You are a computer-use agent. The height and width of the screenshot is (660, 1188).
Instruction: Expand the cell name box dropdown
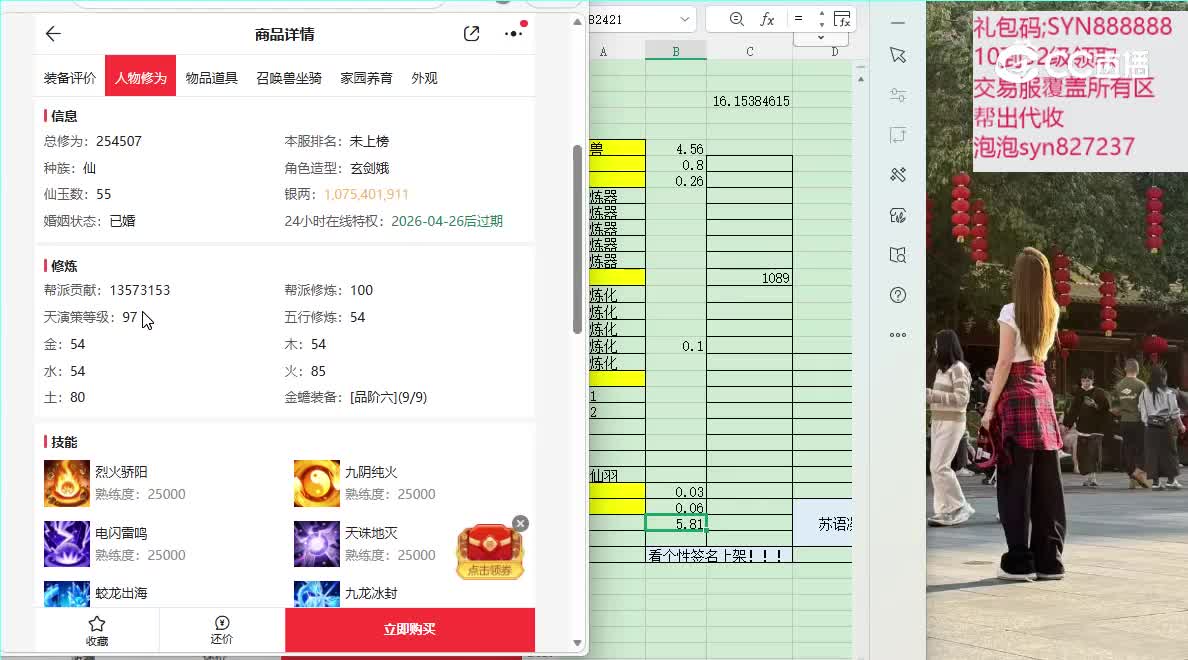685,19
